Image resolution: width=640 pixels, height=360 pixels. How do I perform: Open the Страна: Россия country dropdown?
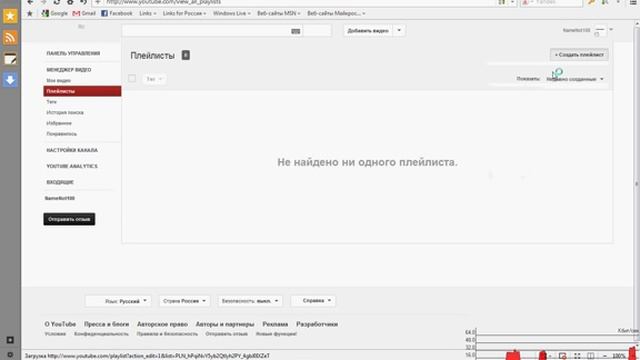point(184,301)
